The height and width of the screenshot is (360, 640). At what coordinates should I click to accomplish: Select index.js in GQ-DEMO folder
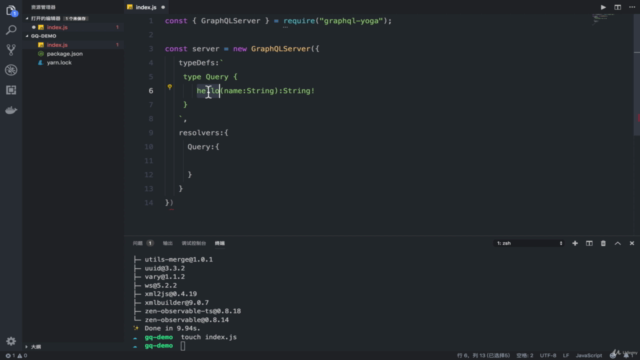57,45
